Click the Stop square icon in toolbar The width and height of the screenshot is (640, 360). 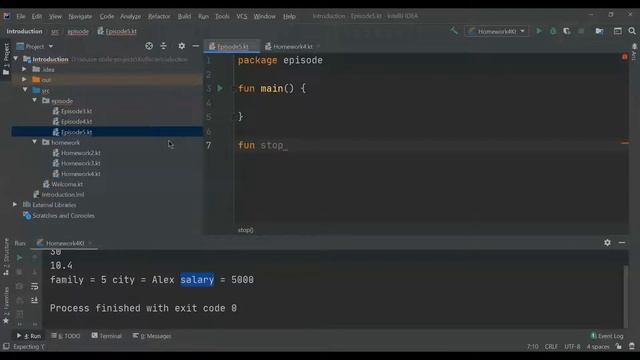[581, 31]
